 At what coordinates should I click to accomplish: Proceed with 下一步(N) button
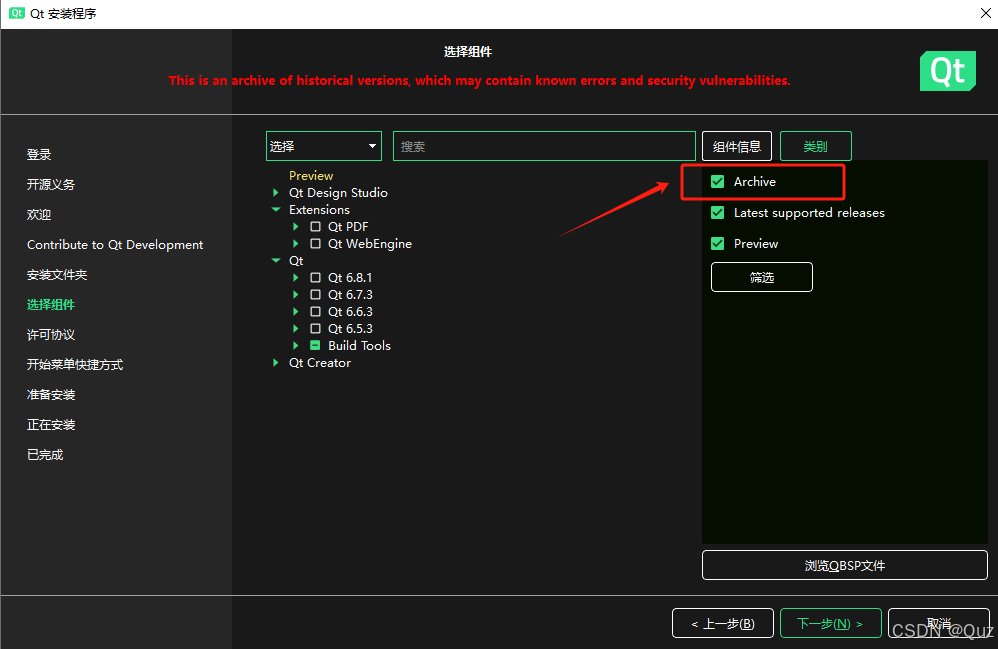click(831, 624)
